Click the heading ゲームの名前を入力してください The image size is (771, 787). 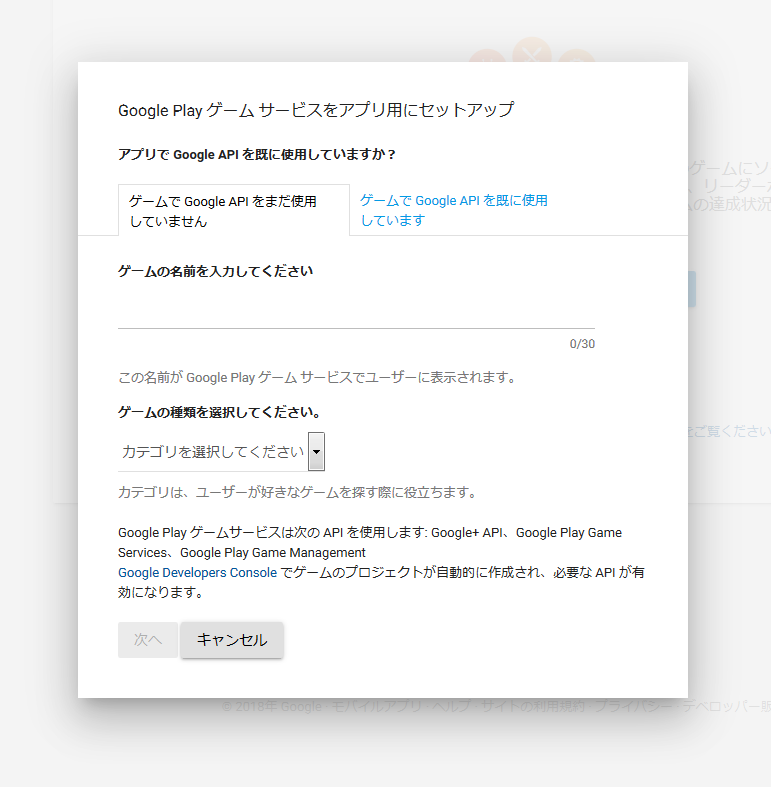tap(215, 272)
